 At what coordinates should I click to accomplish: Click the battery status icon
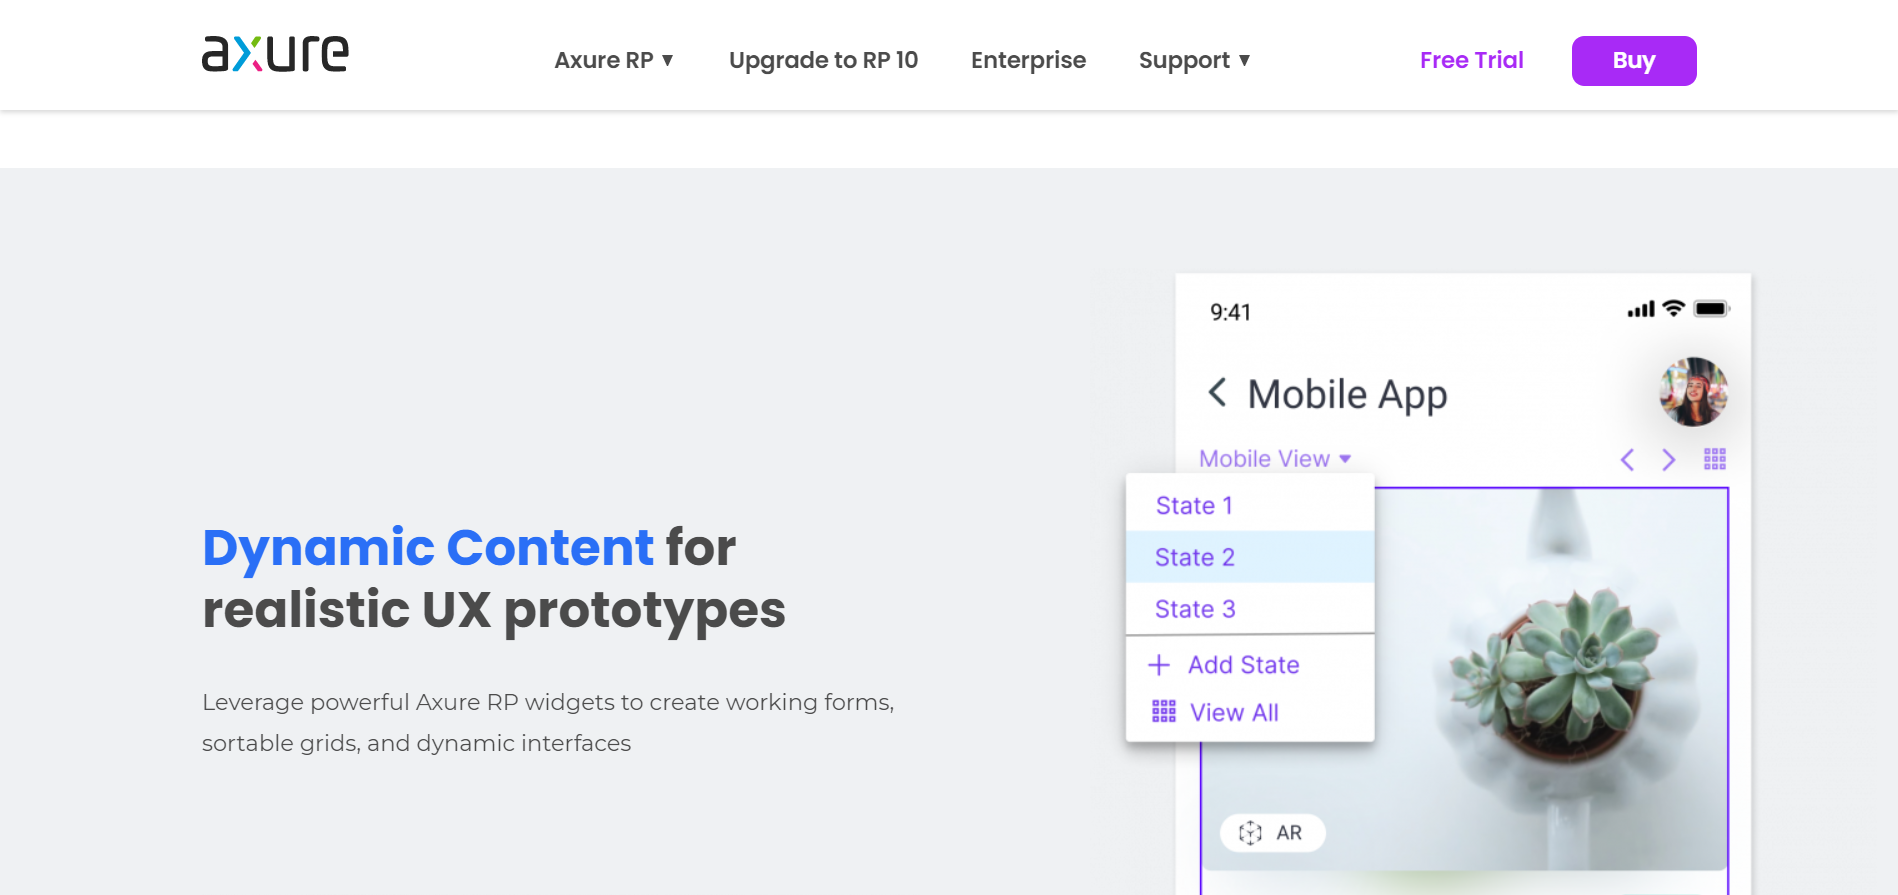pos(1711,309)
